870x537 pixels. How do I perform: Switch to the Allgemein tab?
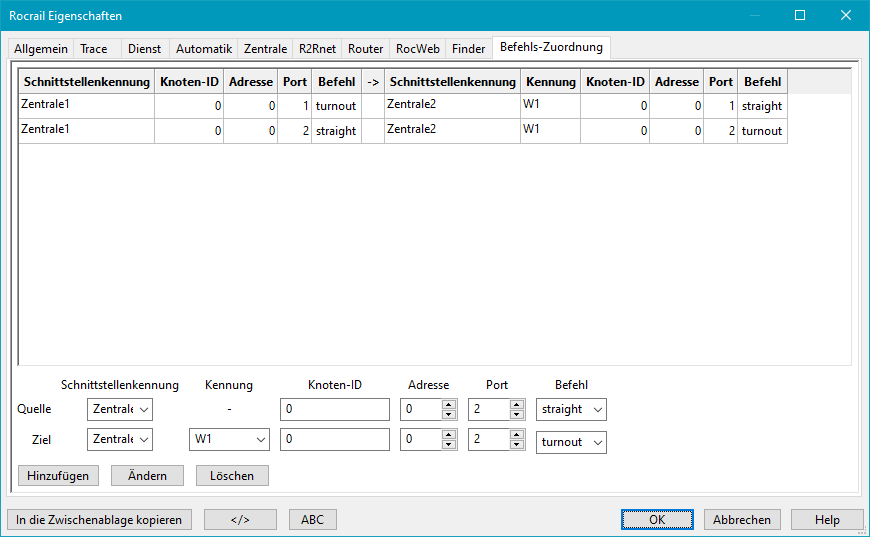tap(41, 48)
